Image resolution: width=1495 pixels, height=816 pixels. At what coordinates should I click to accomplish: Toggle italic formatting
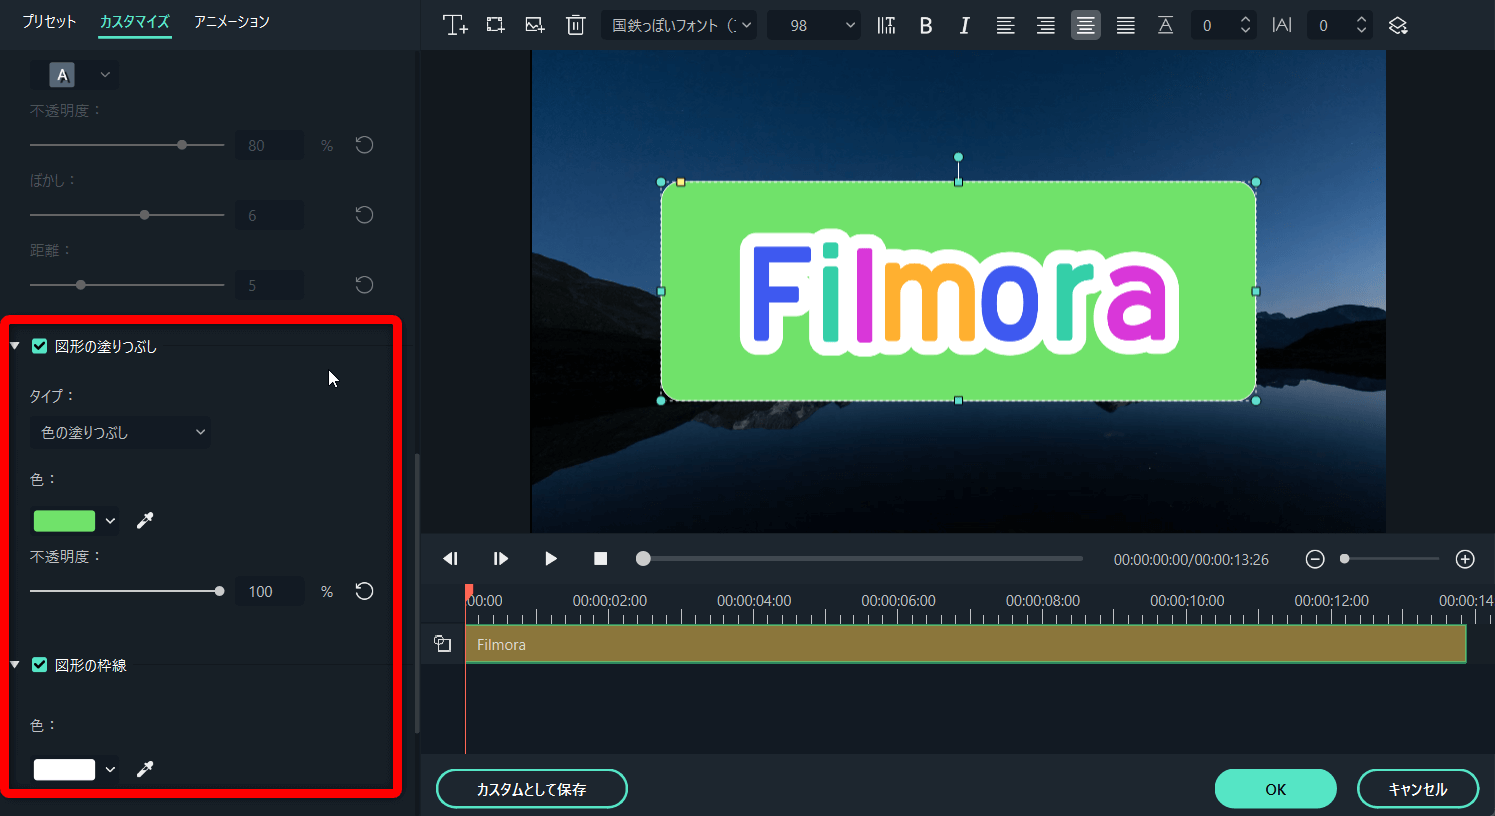[965, 26]
